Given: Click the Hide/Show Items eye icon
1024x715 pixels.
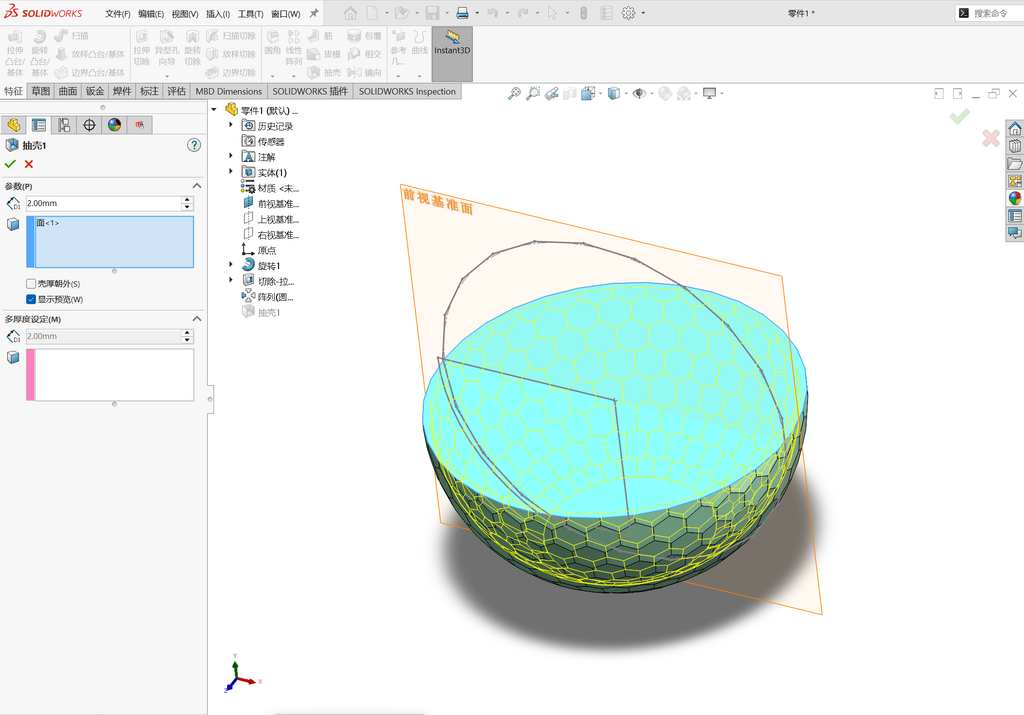Looking at the screenshot, I should [x=639, y=93].
